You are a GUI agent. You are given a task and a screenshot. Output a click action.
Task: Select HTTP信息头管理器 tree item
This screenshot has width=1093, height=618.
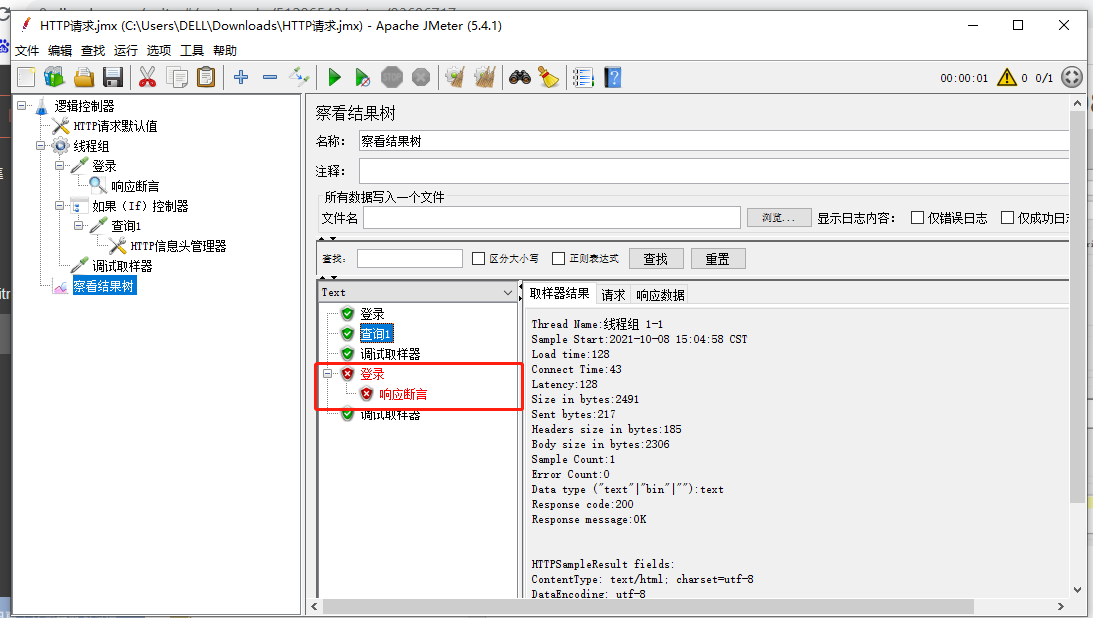click(x=178, y=246)
